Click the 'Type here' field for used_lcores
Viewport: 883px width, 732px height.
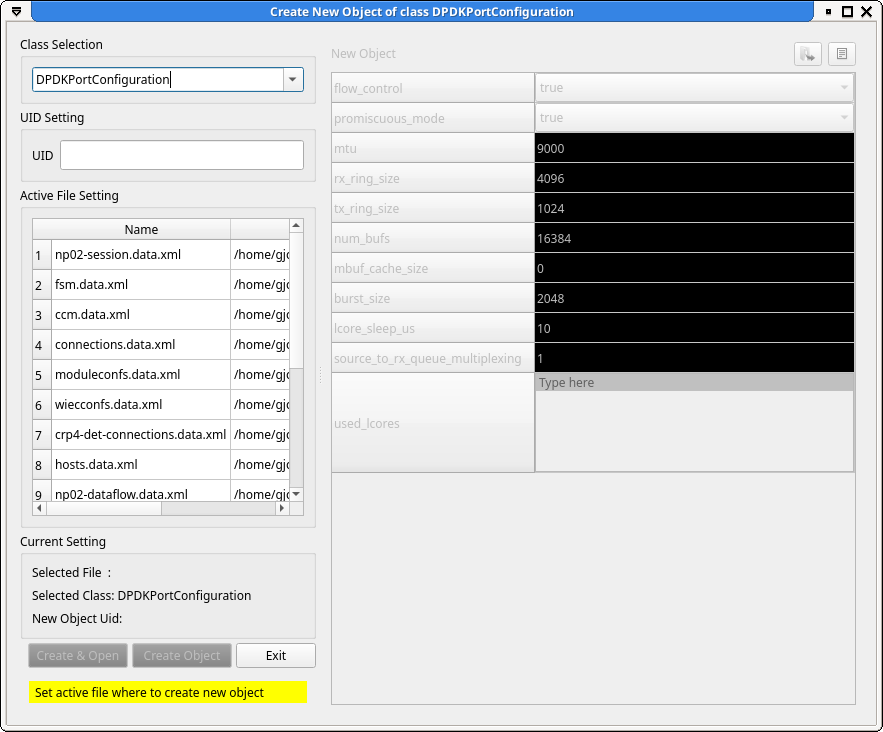694,383
